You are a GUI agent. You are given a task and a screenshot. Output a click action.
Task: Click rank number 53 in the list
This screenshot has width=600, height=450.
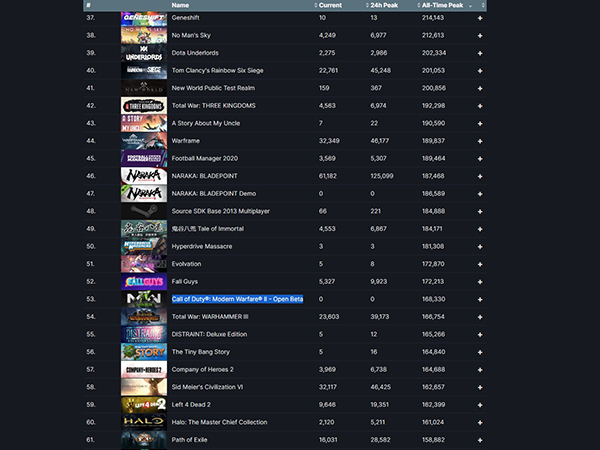[x=91, y=299]
